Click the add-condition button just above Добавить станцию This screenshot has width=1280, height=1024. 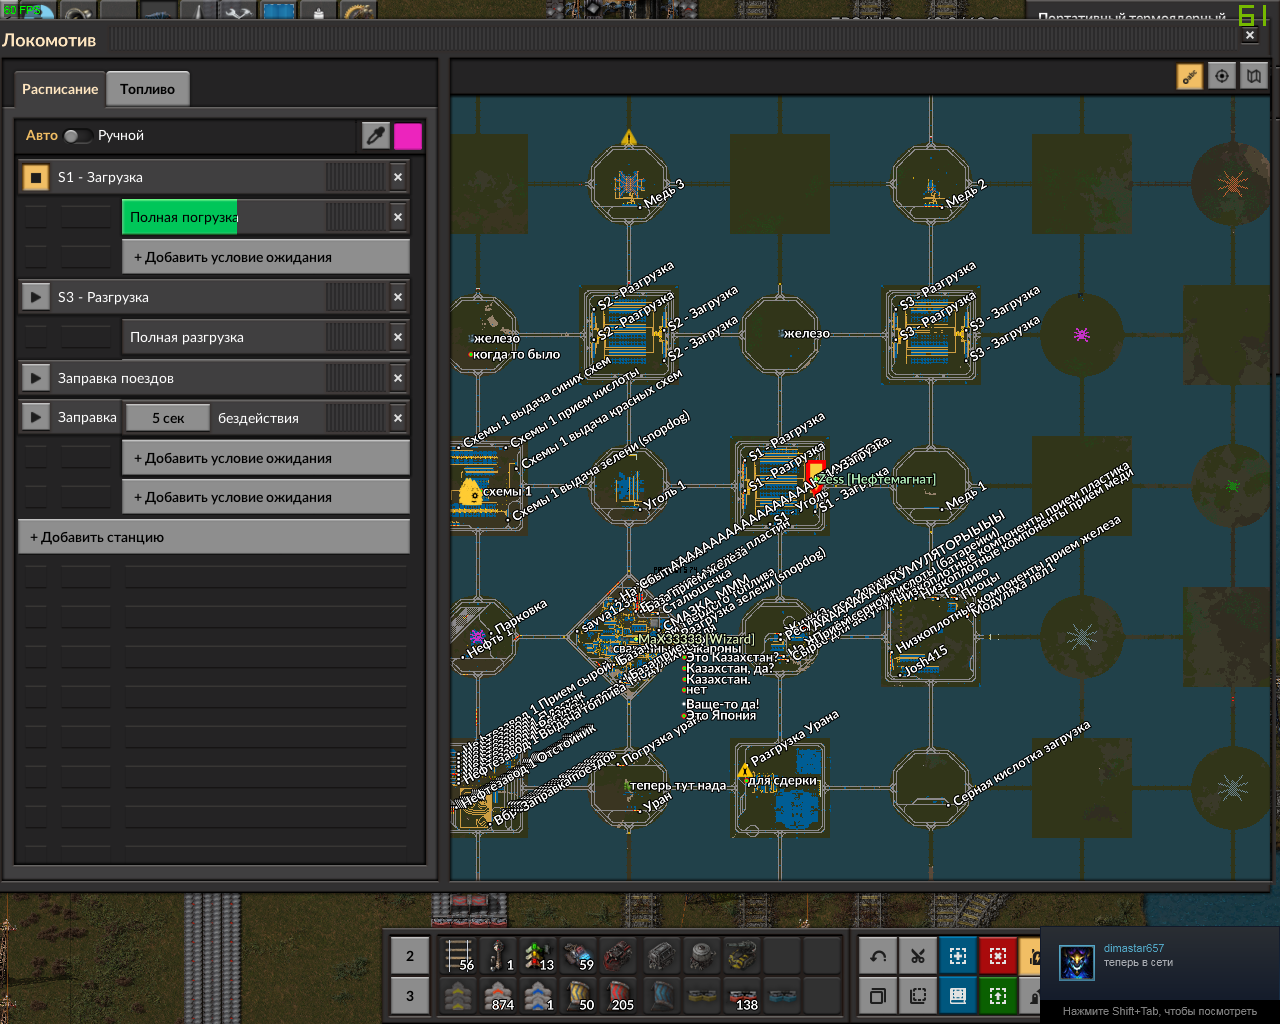[x=265, y=497]
